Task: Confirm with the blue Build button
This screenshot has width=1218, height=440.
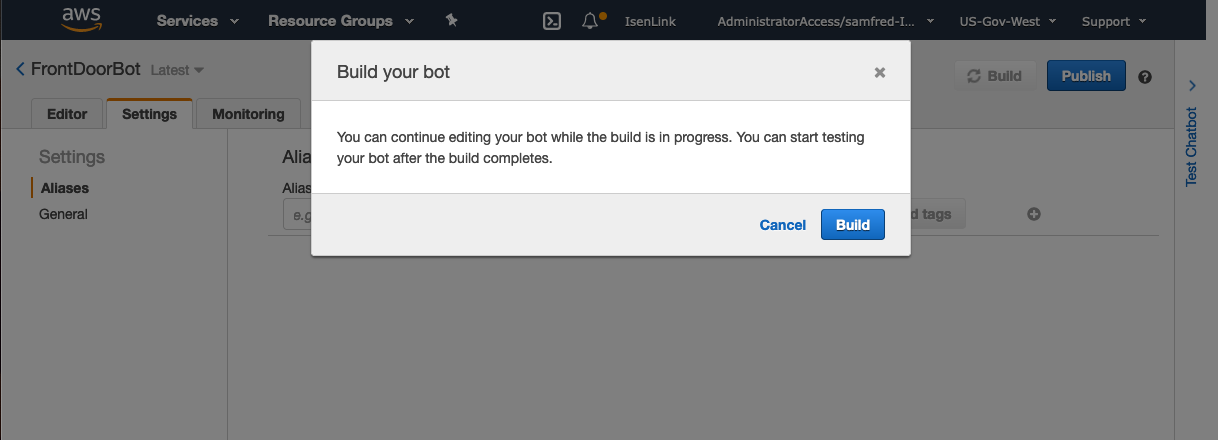Action: click(x=852, y=225)
